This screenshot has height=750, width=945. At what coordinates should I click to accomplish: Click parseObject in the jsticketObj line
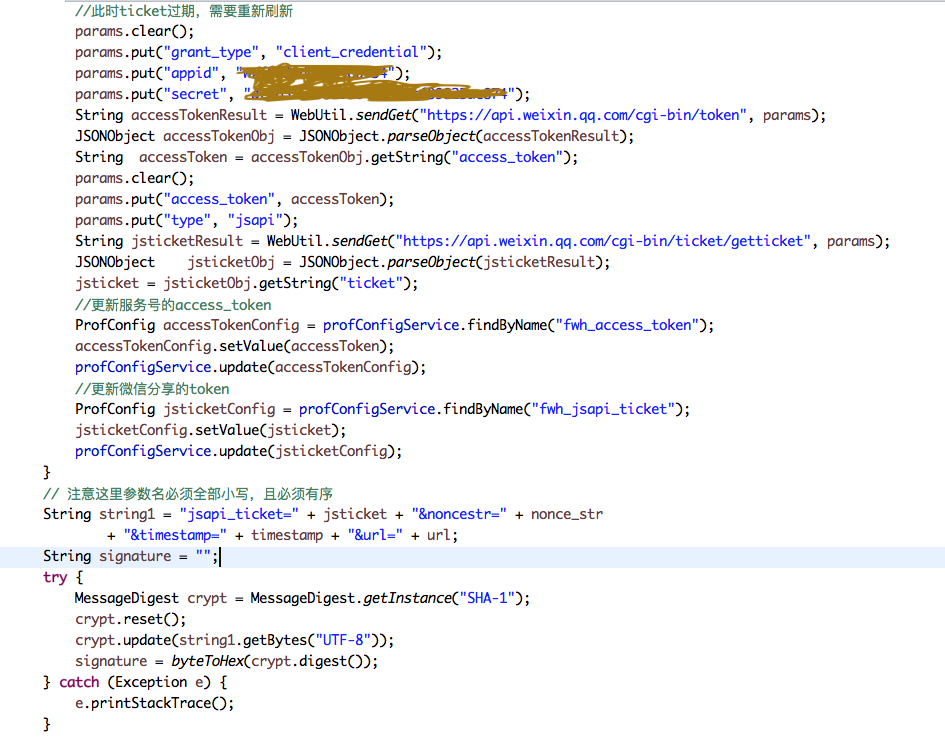click(x=431, y=263)
